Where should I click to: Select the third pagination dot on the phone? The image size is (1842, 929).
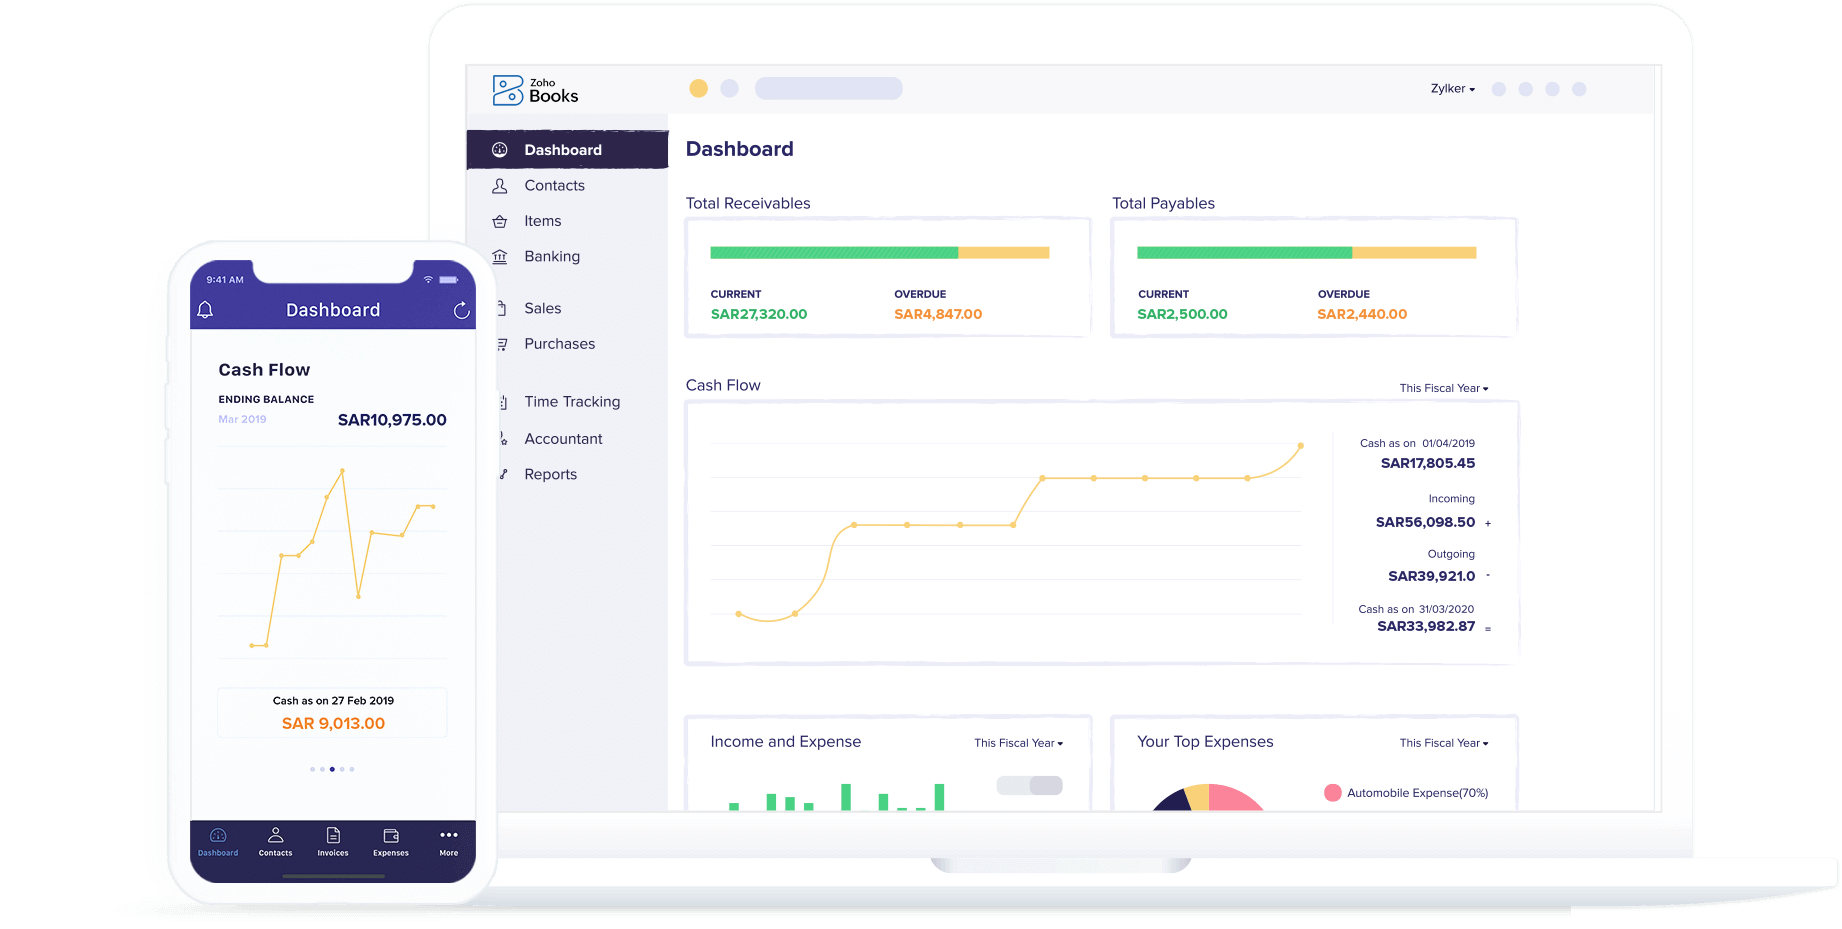click(x=332, y=768)
